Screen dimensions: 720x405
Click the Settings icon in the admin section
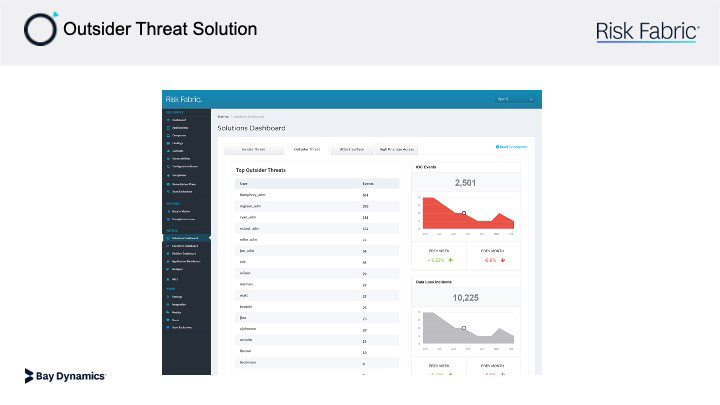coord(169,297)
